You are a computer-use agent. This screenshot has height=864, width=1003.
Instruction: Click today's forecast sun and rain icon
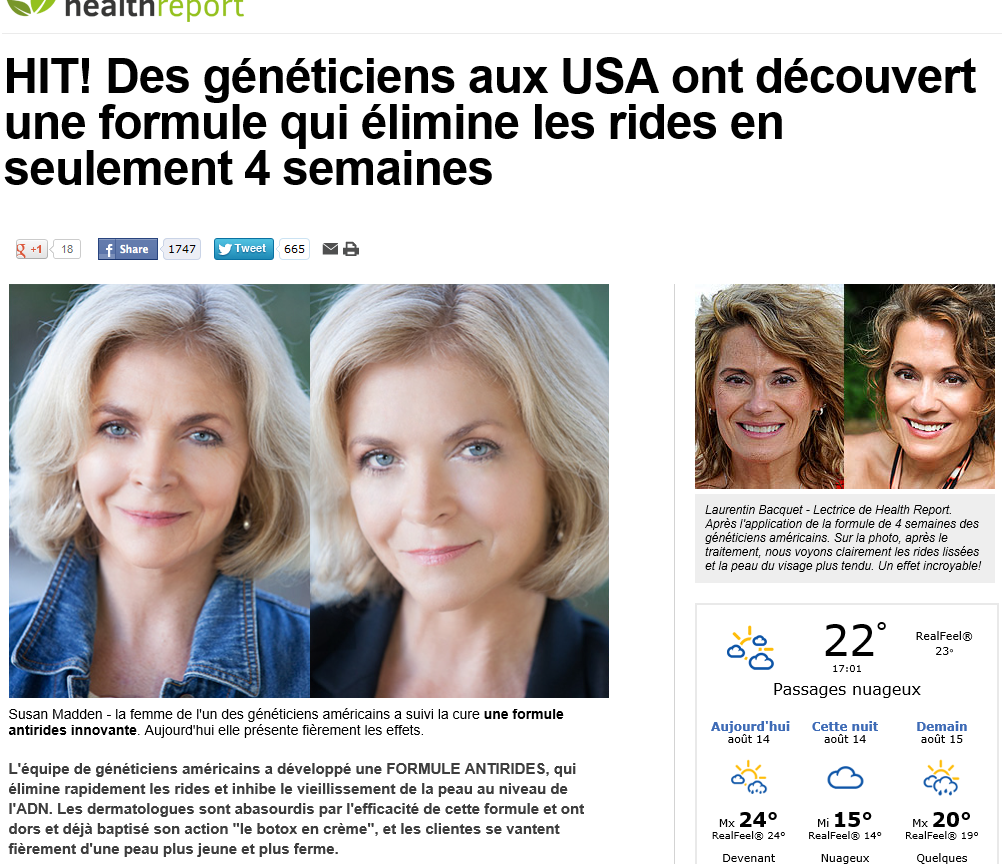coord(749,778)
